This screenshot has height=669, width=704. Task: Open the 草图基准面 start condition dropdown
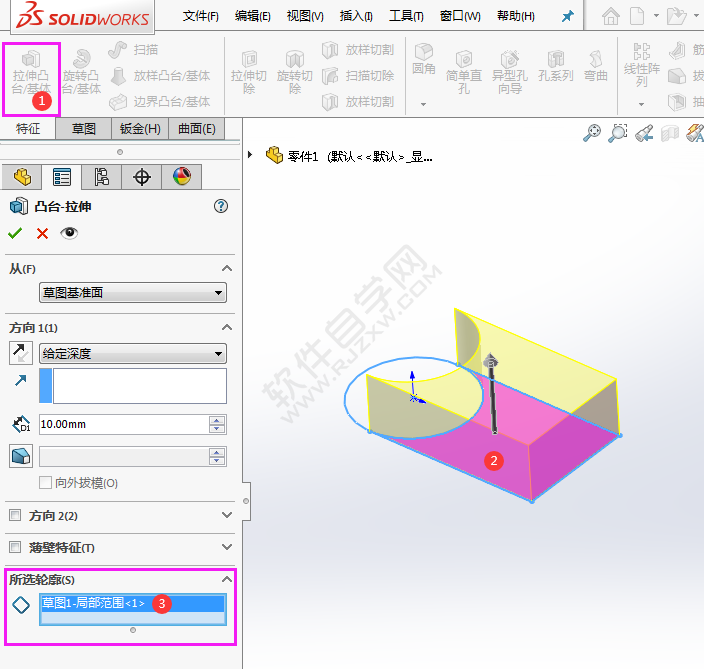click(x=133, y=293)
